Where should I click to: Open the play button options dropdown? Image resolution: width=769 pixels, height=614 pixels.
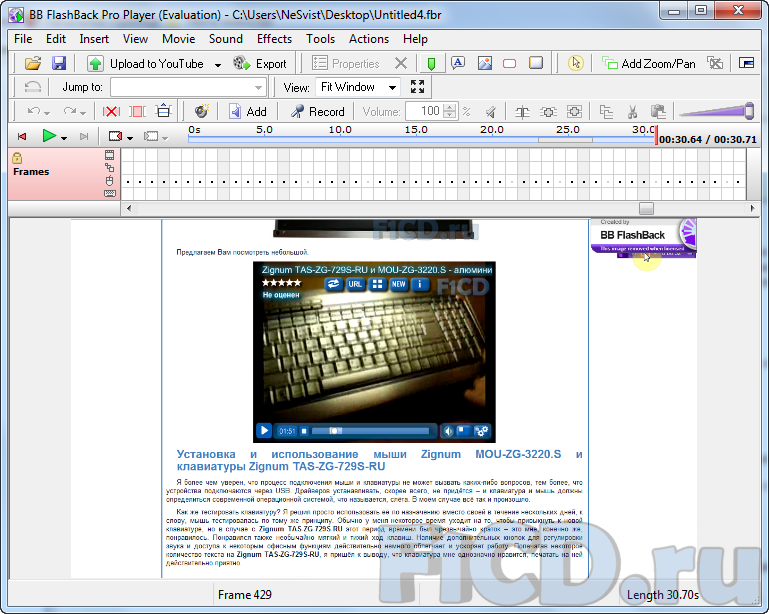(x=64, y=138)
